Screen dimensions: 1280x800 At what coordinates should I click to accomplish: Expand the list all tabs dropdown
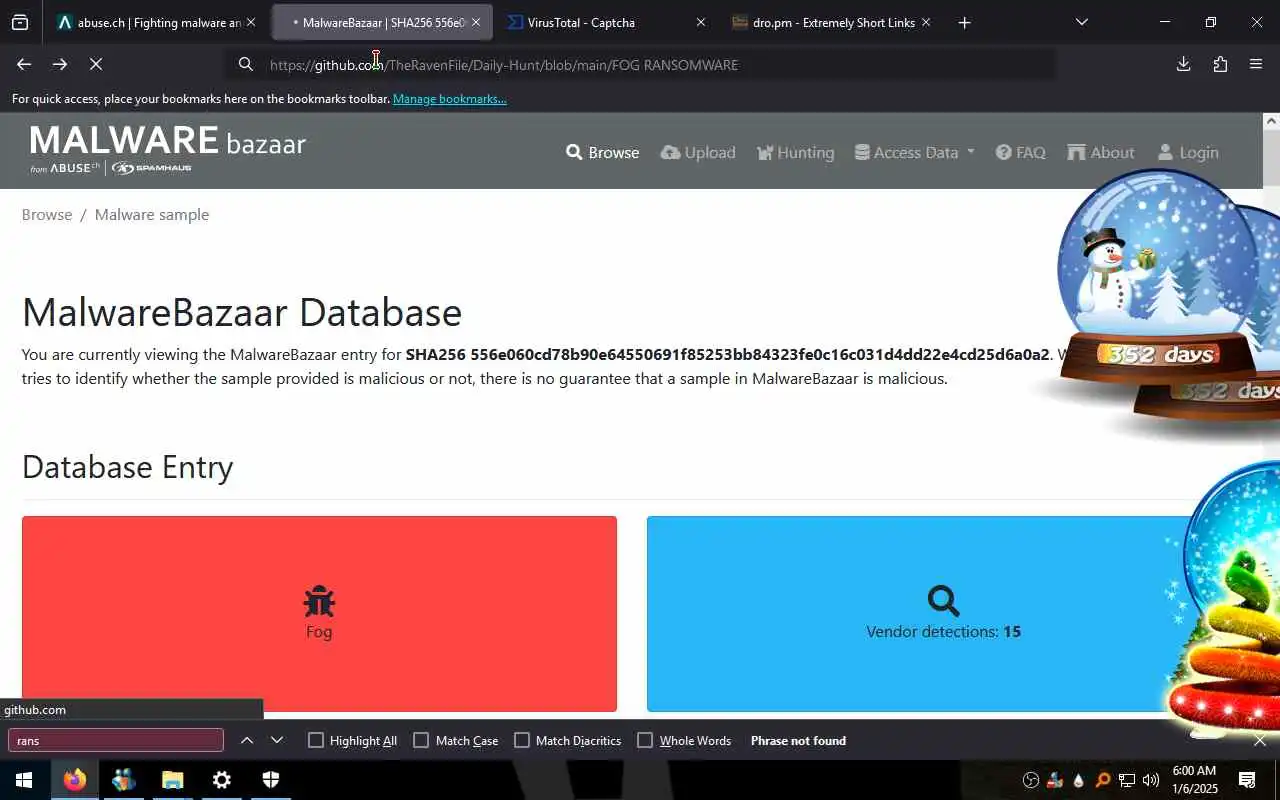point(1081,22)
